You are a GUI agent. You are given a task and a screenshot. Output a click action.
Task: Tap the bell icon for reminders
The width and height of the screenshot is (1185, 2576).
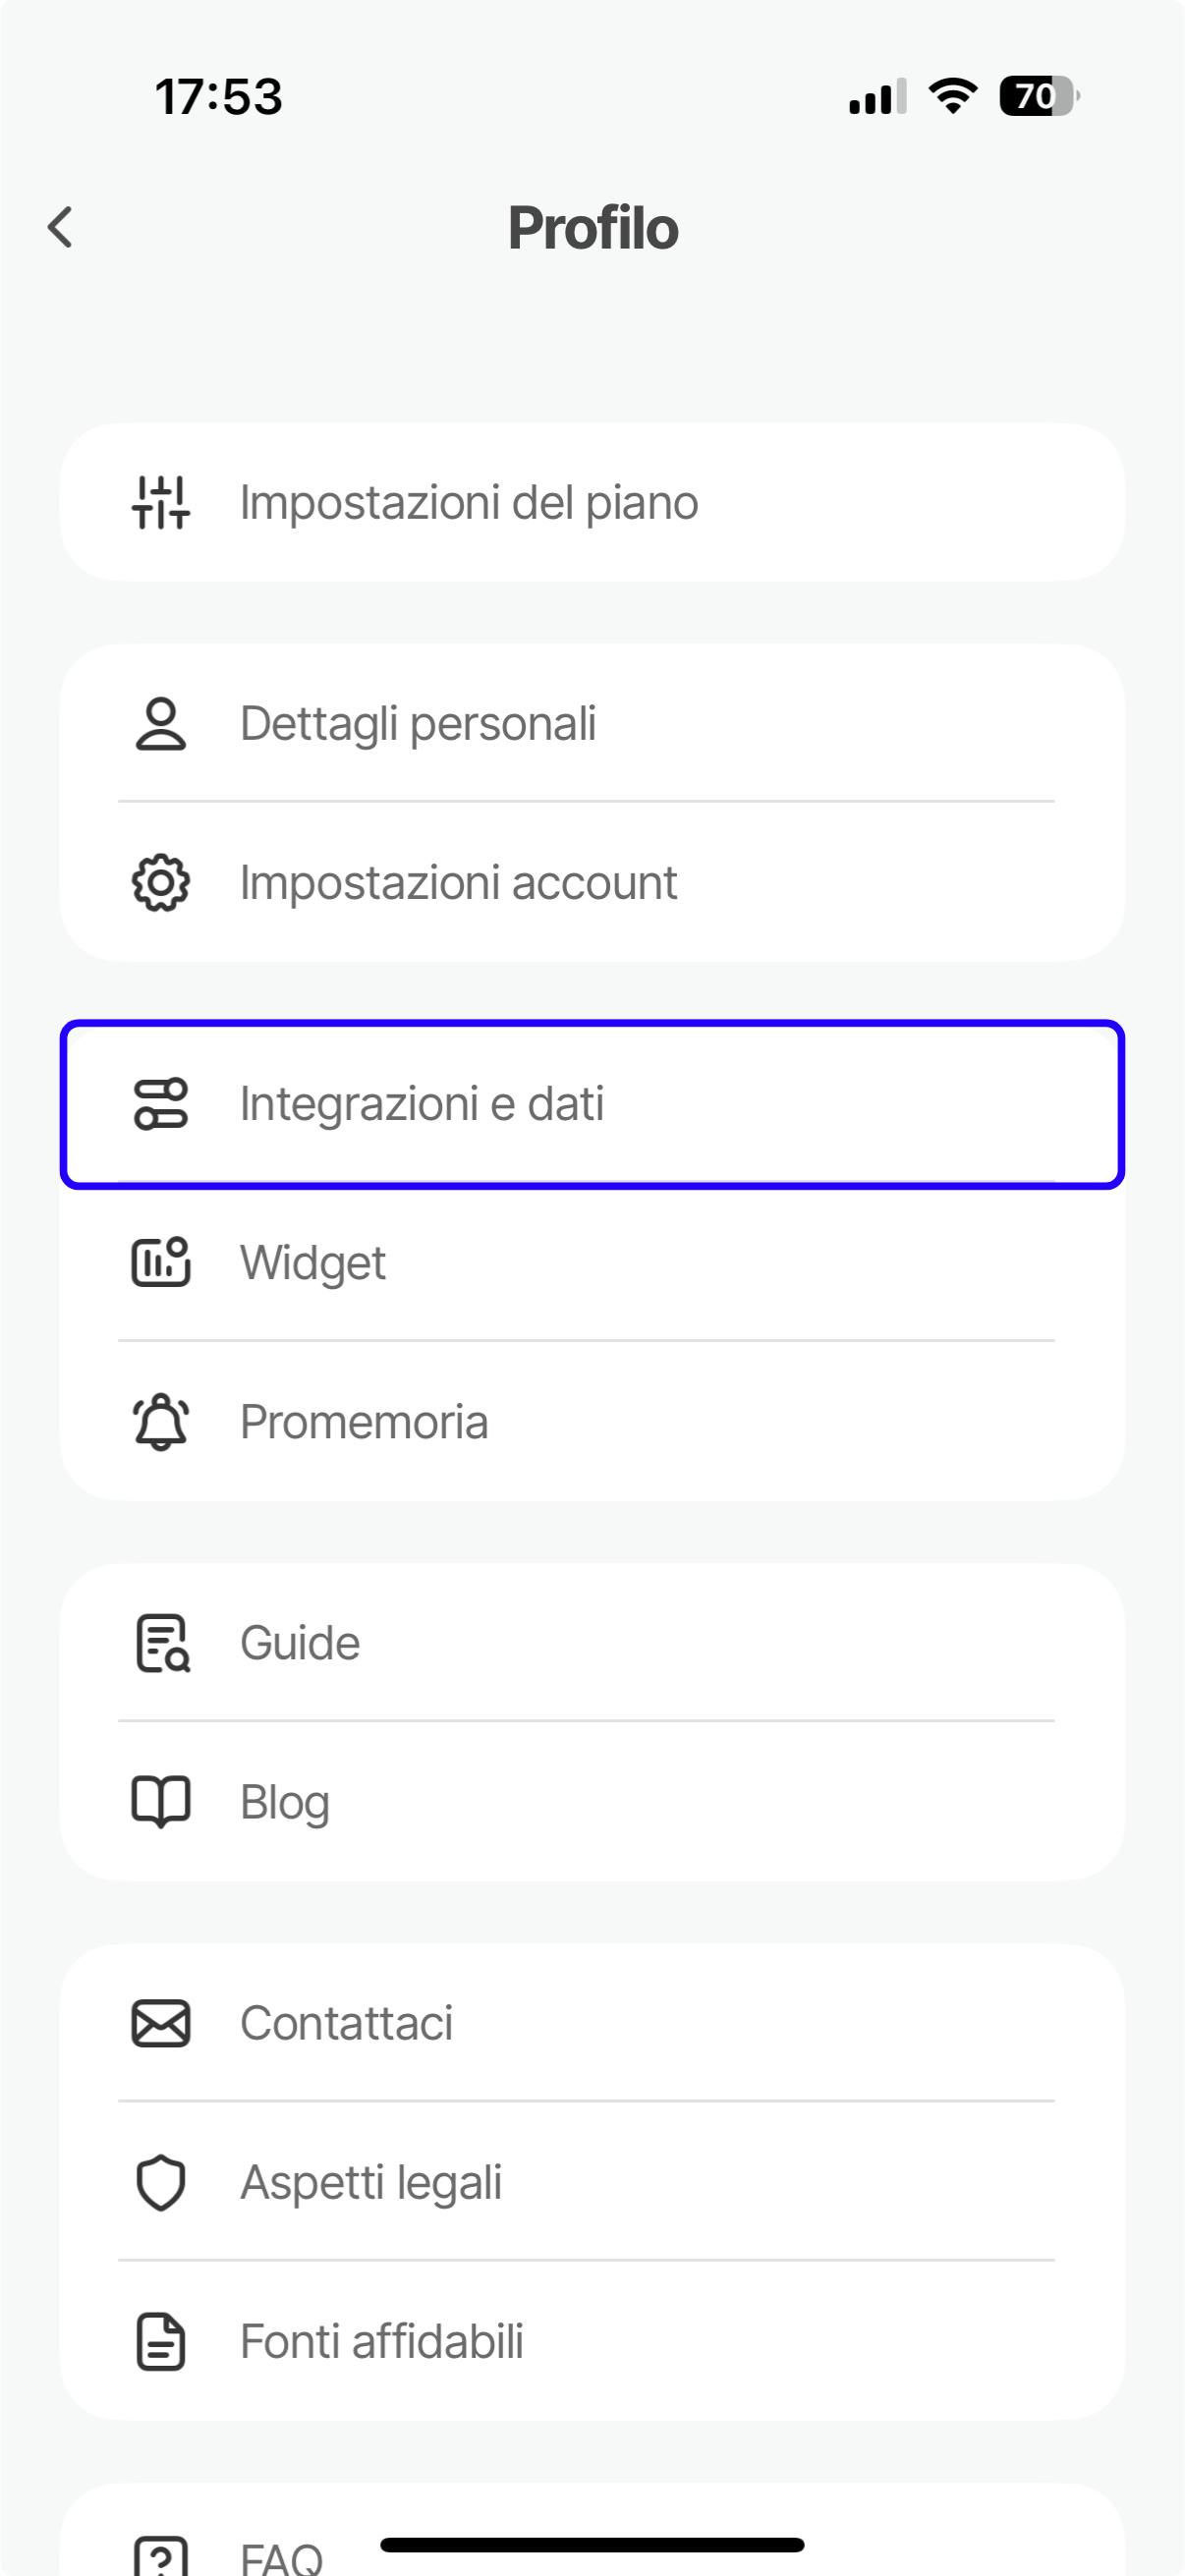pos(160,1422)
